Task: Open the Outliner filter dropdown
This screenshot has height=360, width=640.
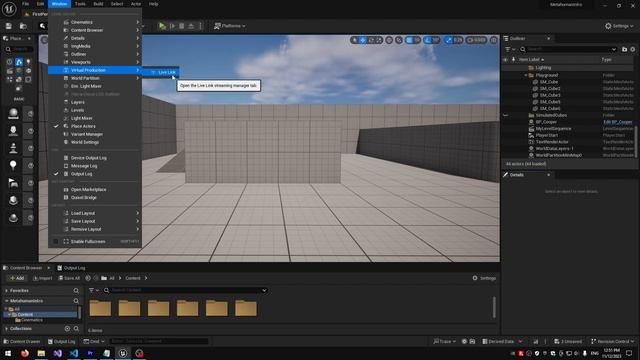Action: 510,49
